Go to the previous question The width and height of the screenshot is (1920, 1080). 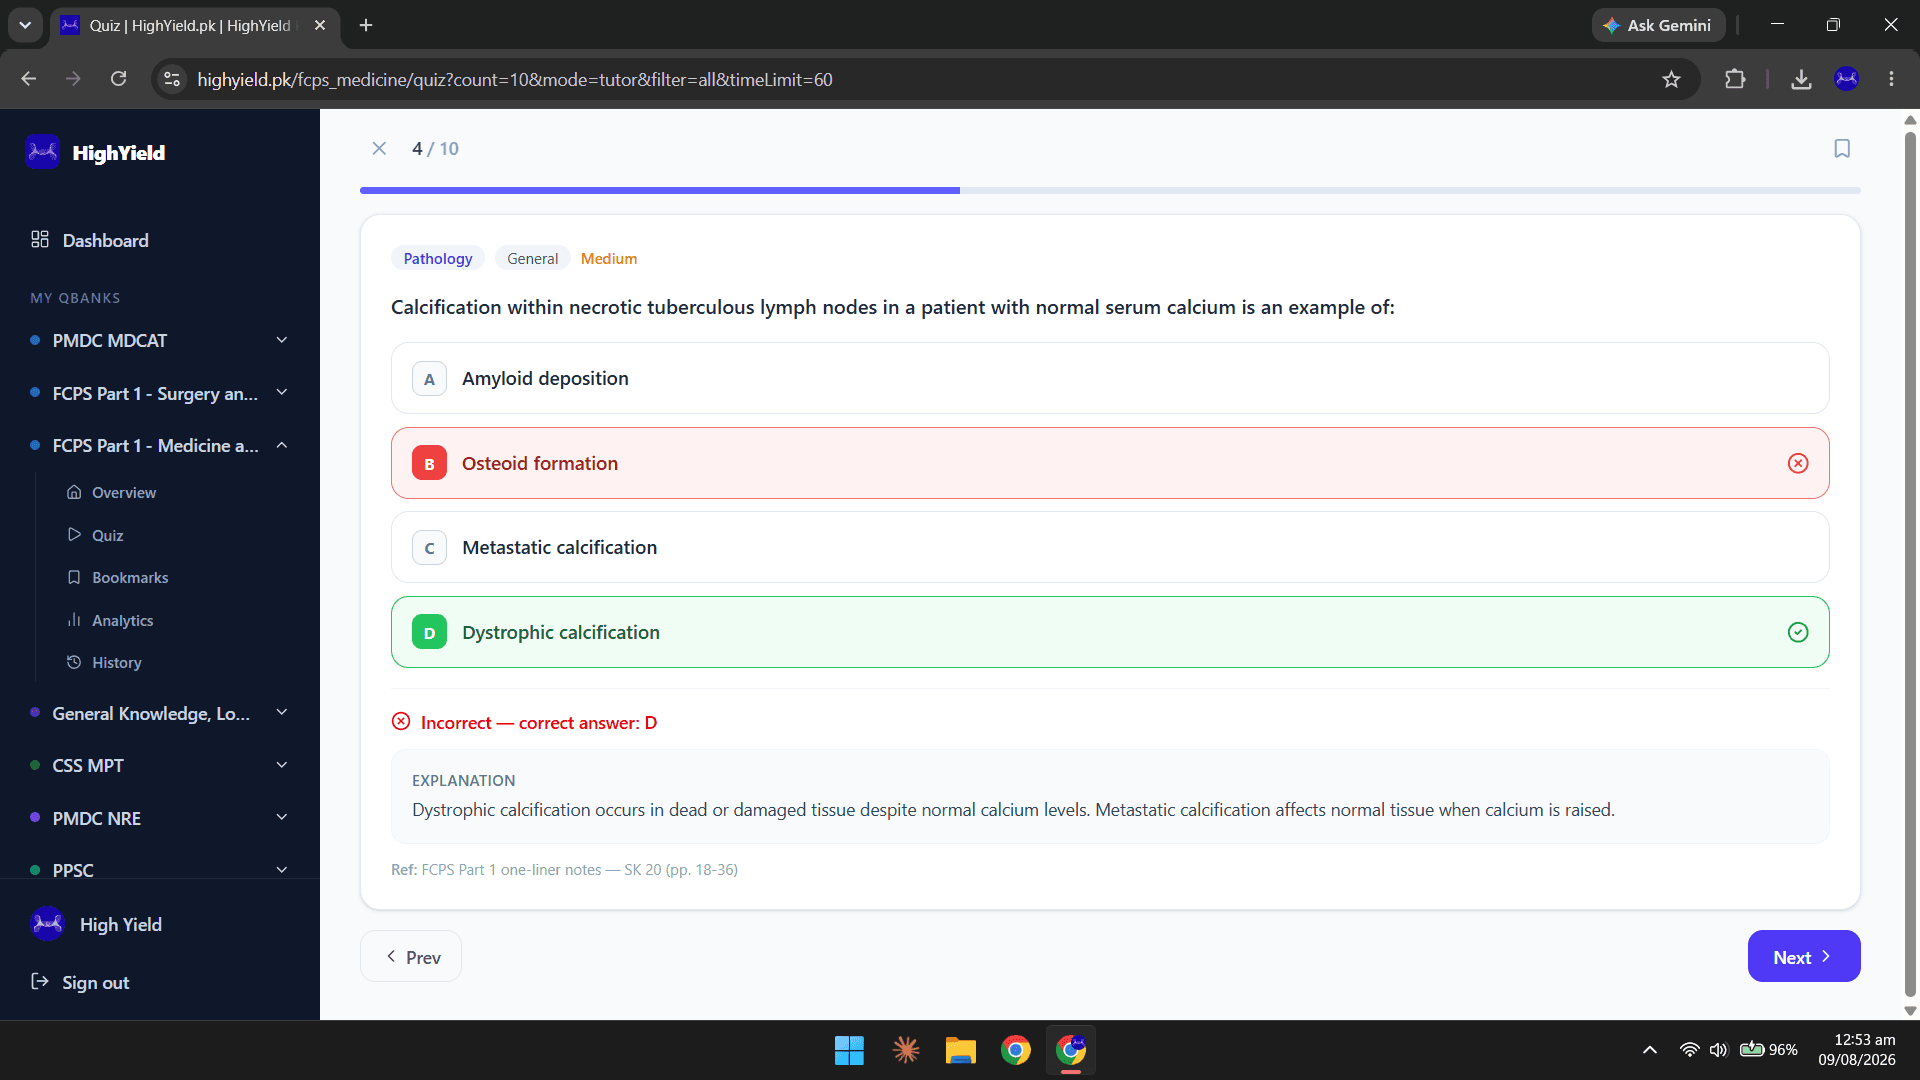(411, 957)
